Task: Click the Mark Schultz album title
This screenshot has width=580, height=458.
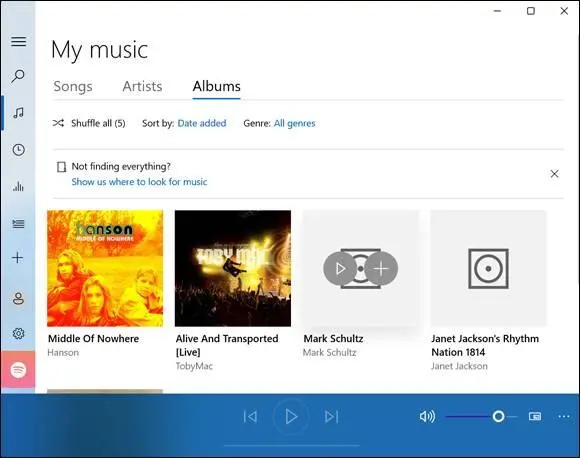Action: [333, 339]
